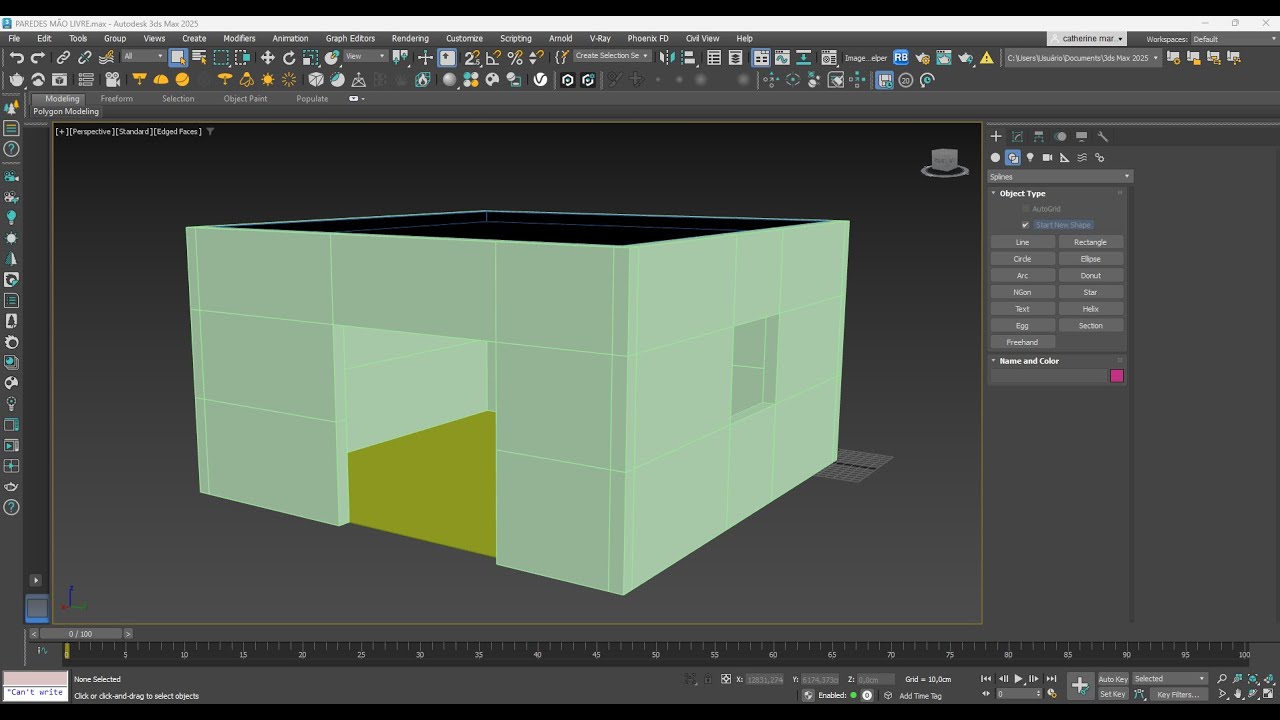Screen dimensions: 1280x720
Task: Open the Splines category dropdown
Action: click(1059, 176)
